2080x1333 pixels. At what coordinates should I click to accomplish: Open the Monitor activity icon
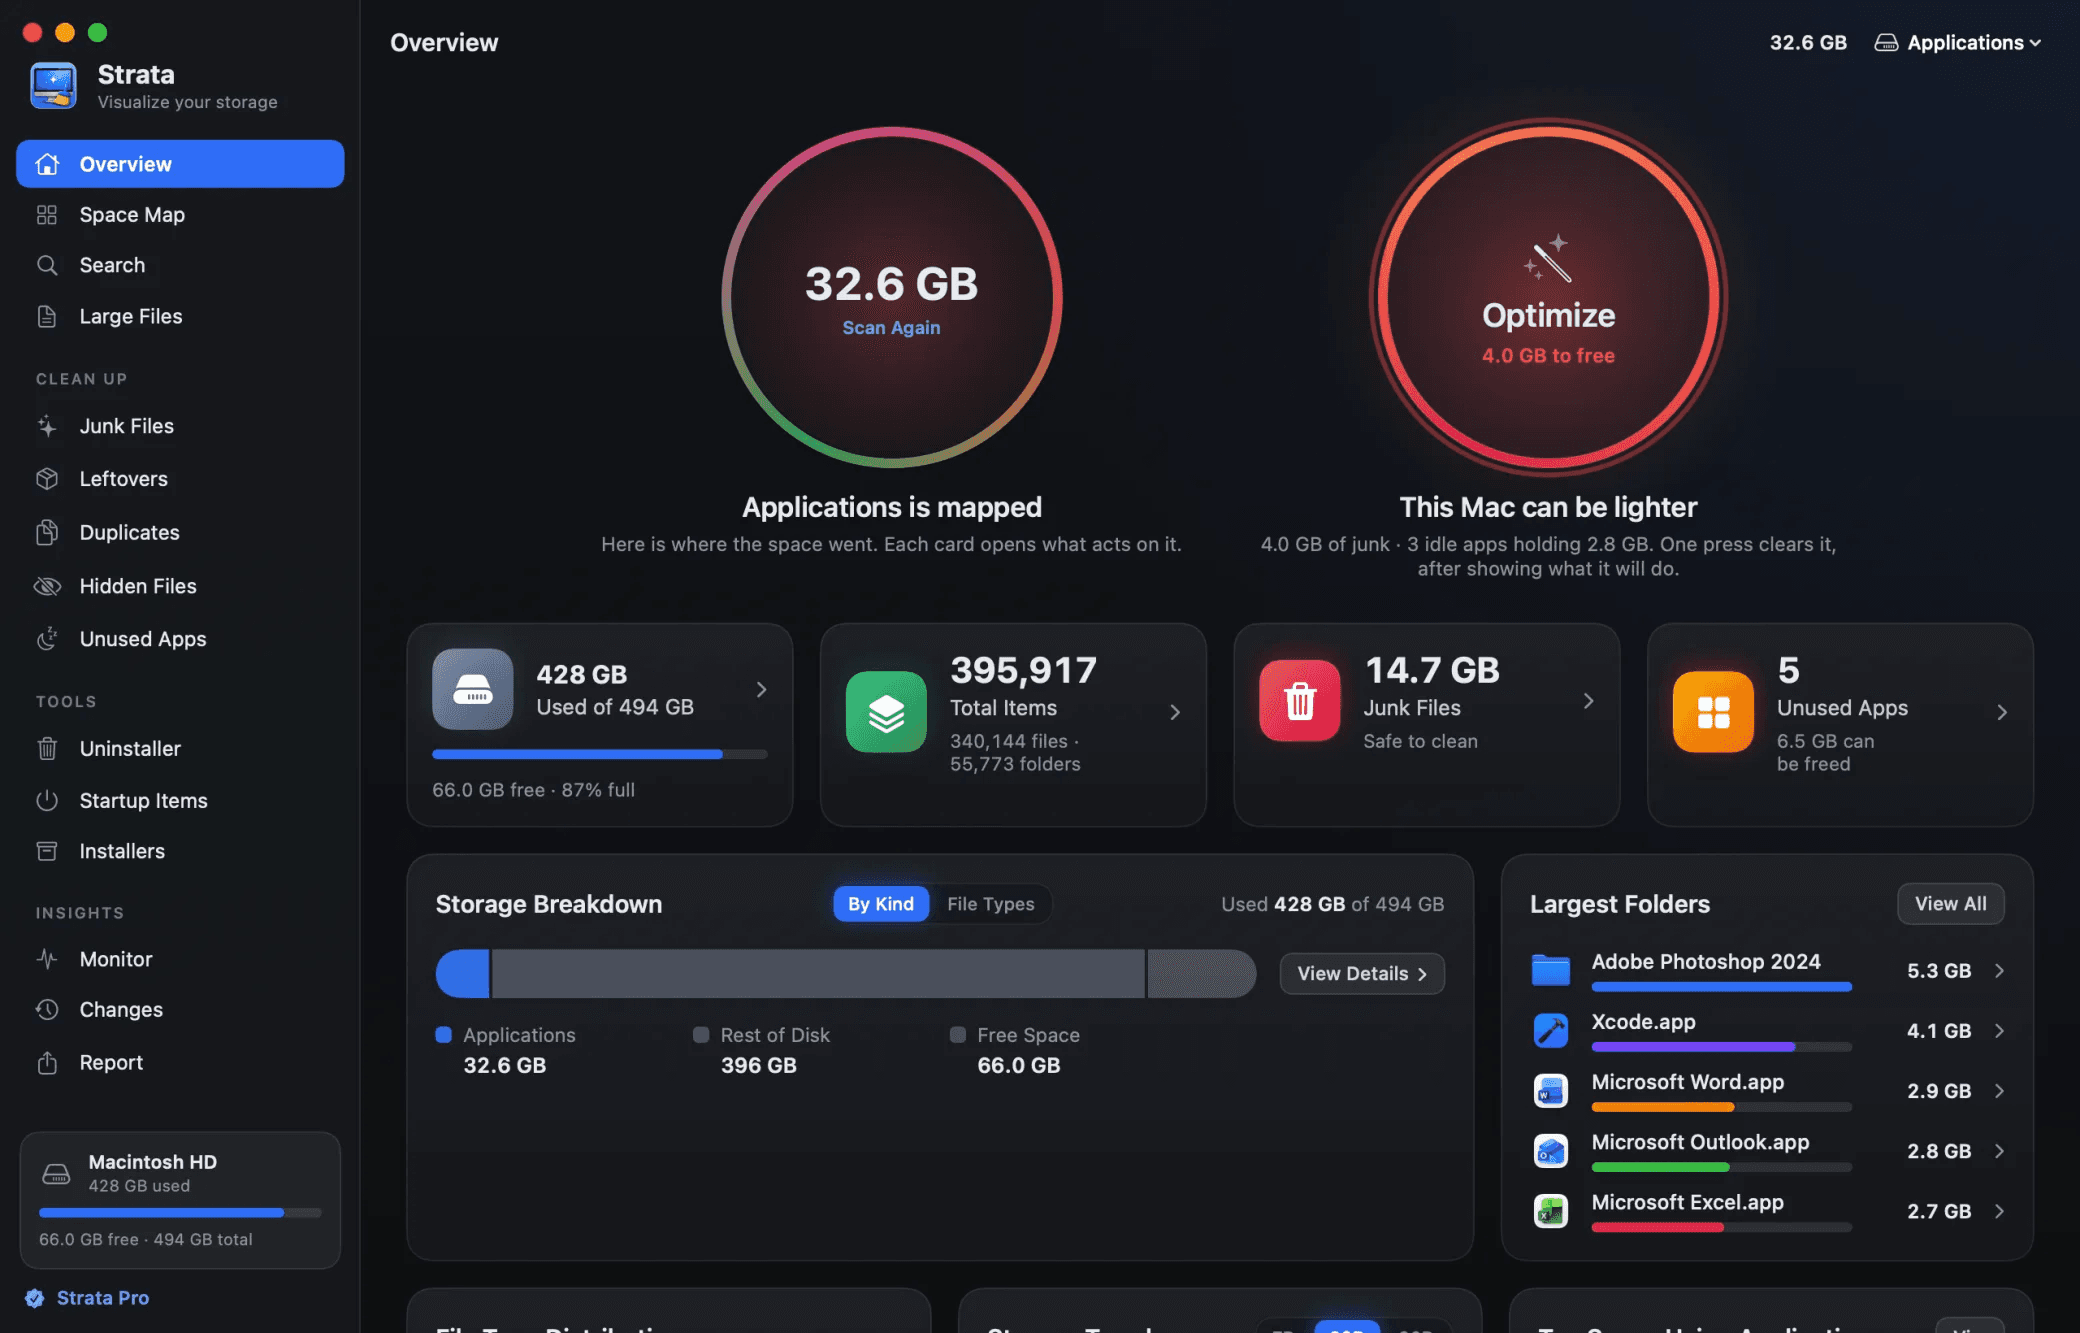click(x=47, y=959)
